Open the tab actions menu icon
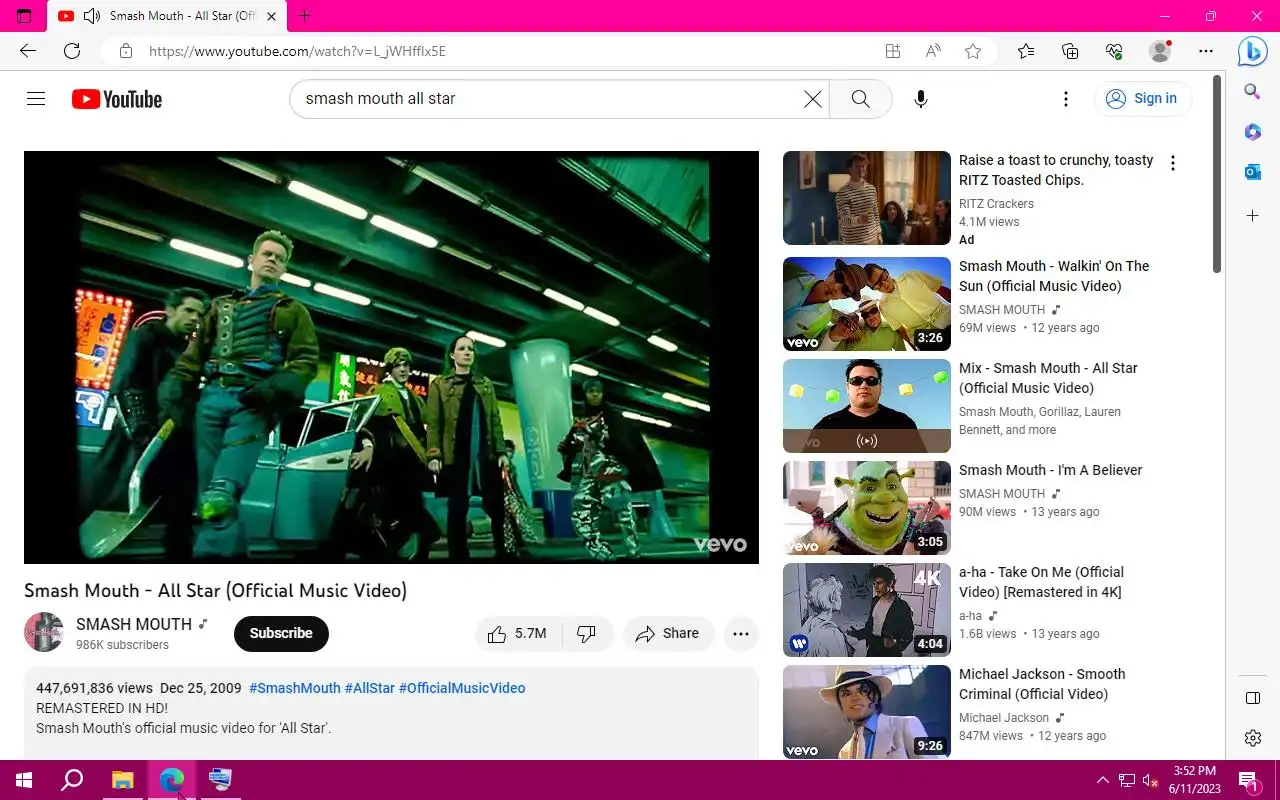The image size is (1280, 800). click(24, 16)
